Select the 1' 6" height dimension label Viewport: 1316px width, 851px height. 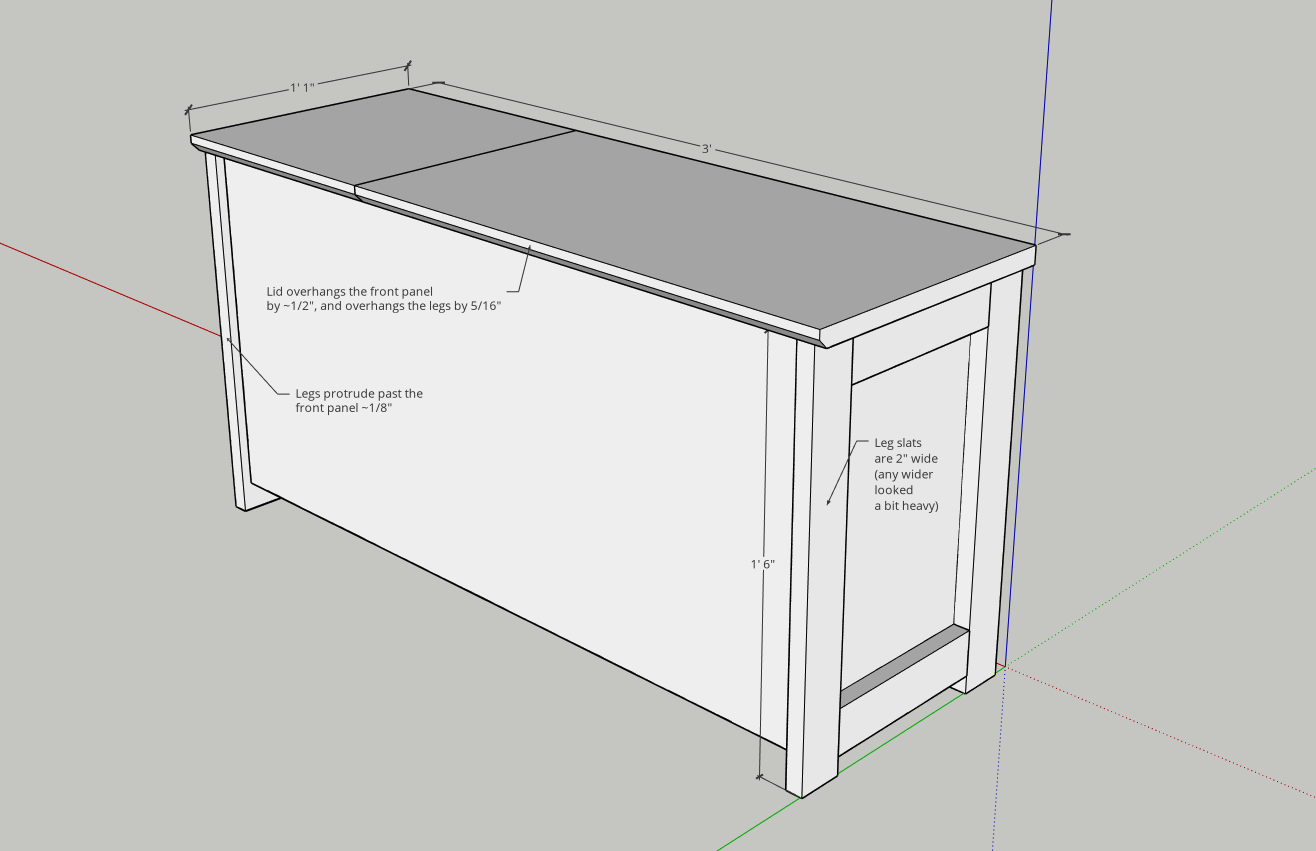coord(763,564)
